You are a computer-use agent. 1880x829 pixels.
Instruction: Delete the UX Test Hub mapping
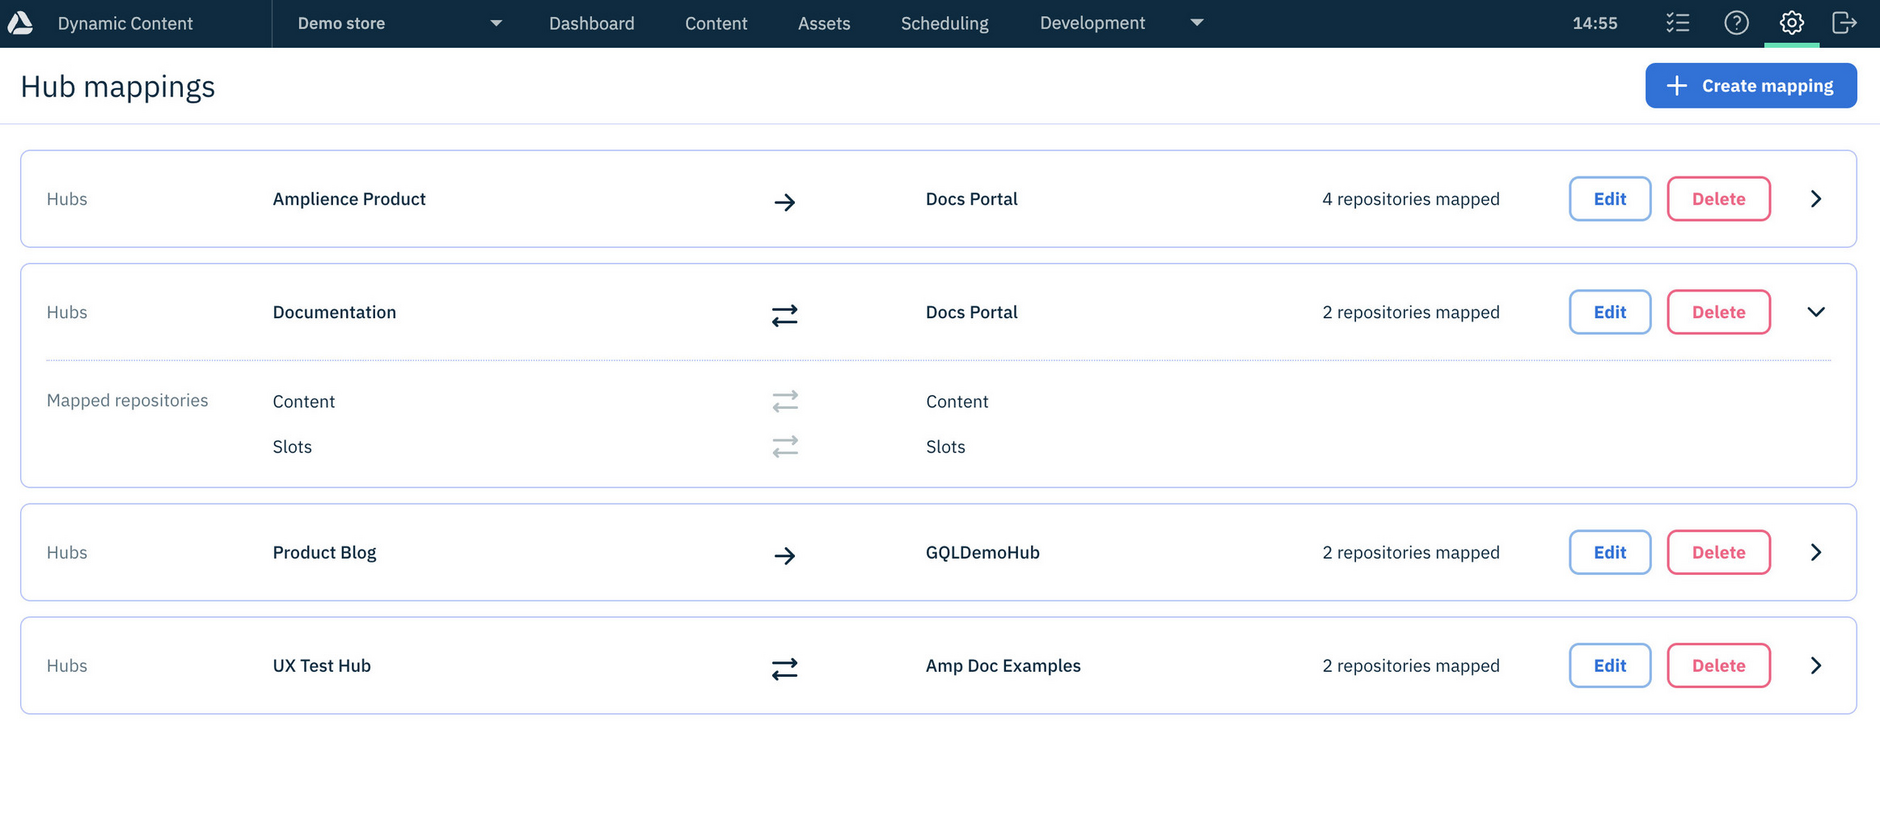pyautogui.click(x=1719, y=665)
